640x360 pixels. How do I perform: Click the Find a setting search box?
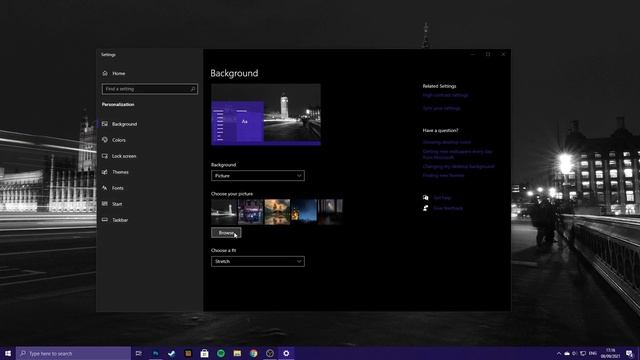point(149,89)
